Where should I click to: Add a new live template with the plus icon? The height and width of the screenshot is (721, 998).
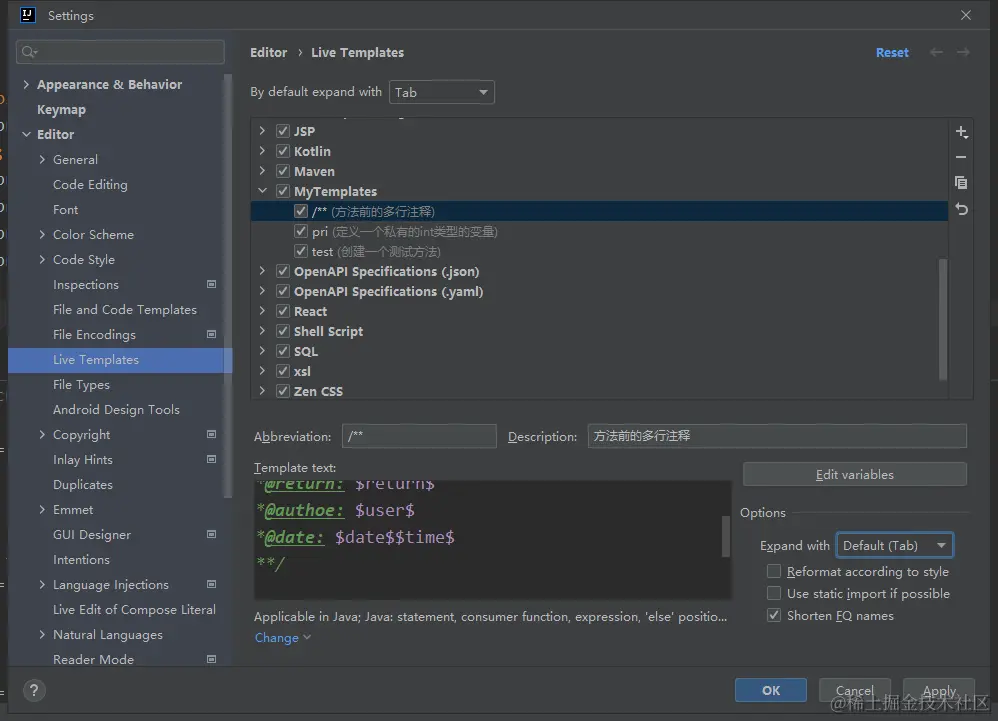click(961, 132)
